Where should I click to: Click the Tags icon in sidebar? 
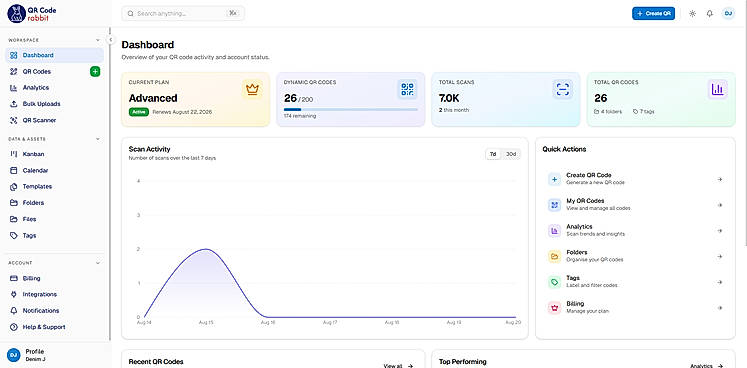pyautogui.click(x=13, y=235)
